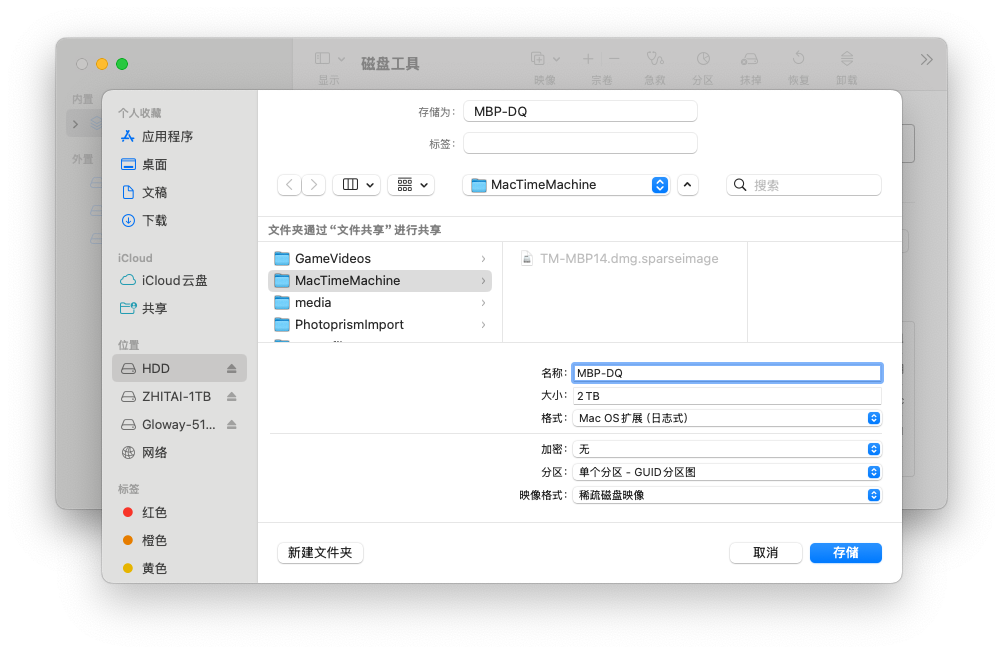The height and width of the screenshot is (657, 1003).
Task: Click the 新建文件夹 button
Action: [320, 552]
